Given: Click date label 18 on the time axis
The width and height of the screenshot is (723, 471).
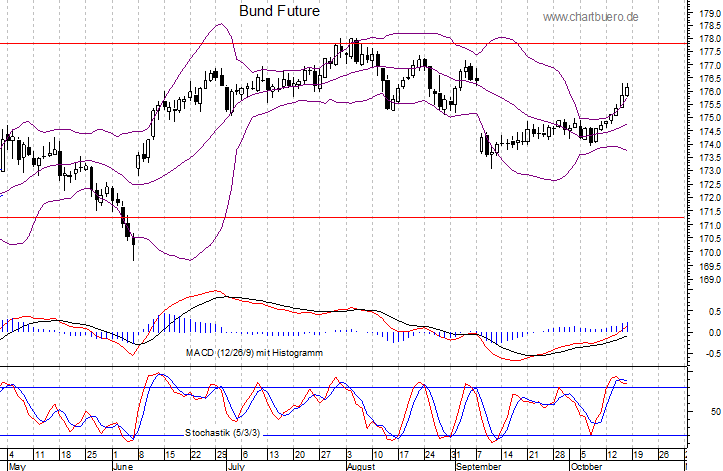Looking at the screenshot, I should (x=66, y=455).
